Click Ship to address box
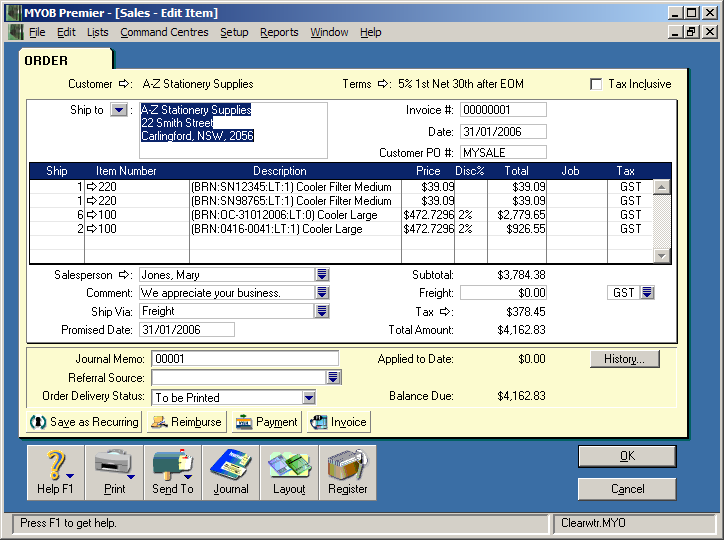Image resolution: width=724 pixels, height=540 pixels. click(x=234, y=131)
